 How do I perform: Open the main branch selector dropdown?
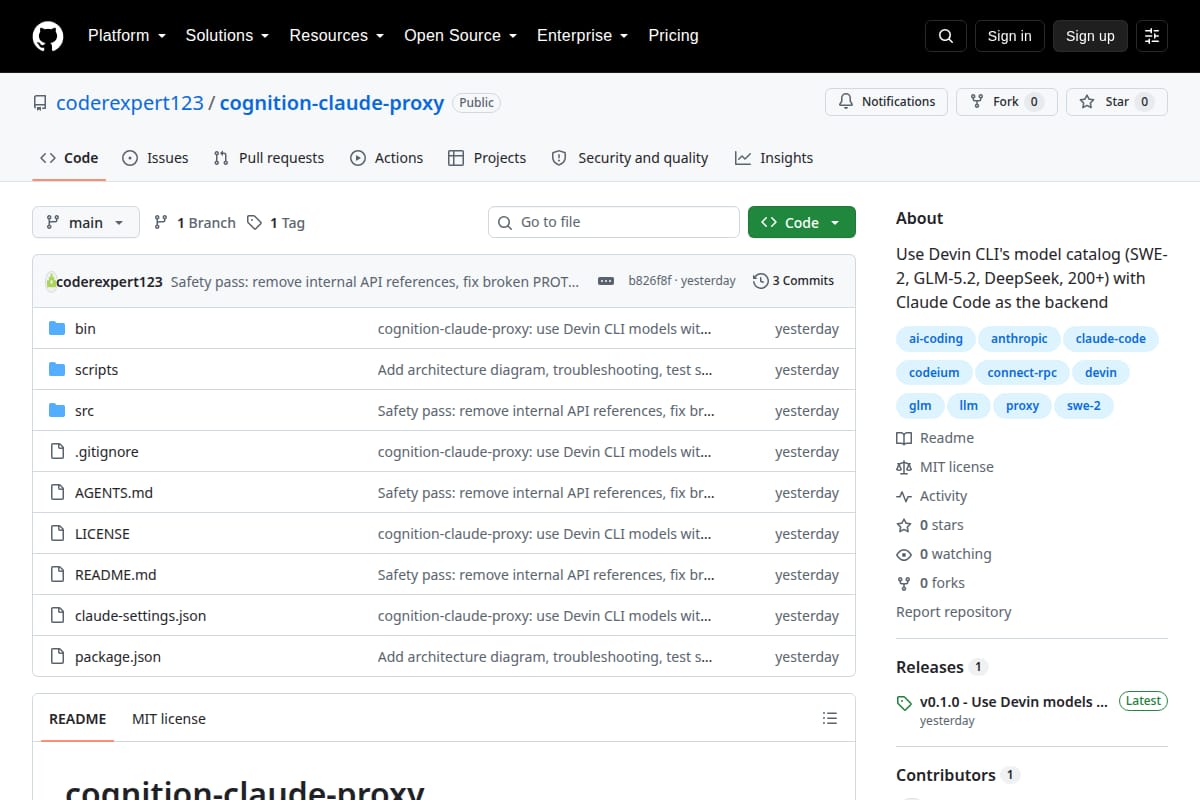(x=85, y=222)
